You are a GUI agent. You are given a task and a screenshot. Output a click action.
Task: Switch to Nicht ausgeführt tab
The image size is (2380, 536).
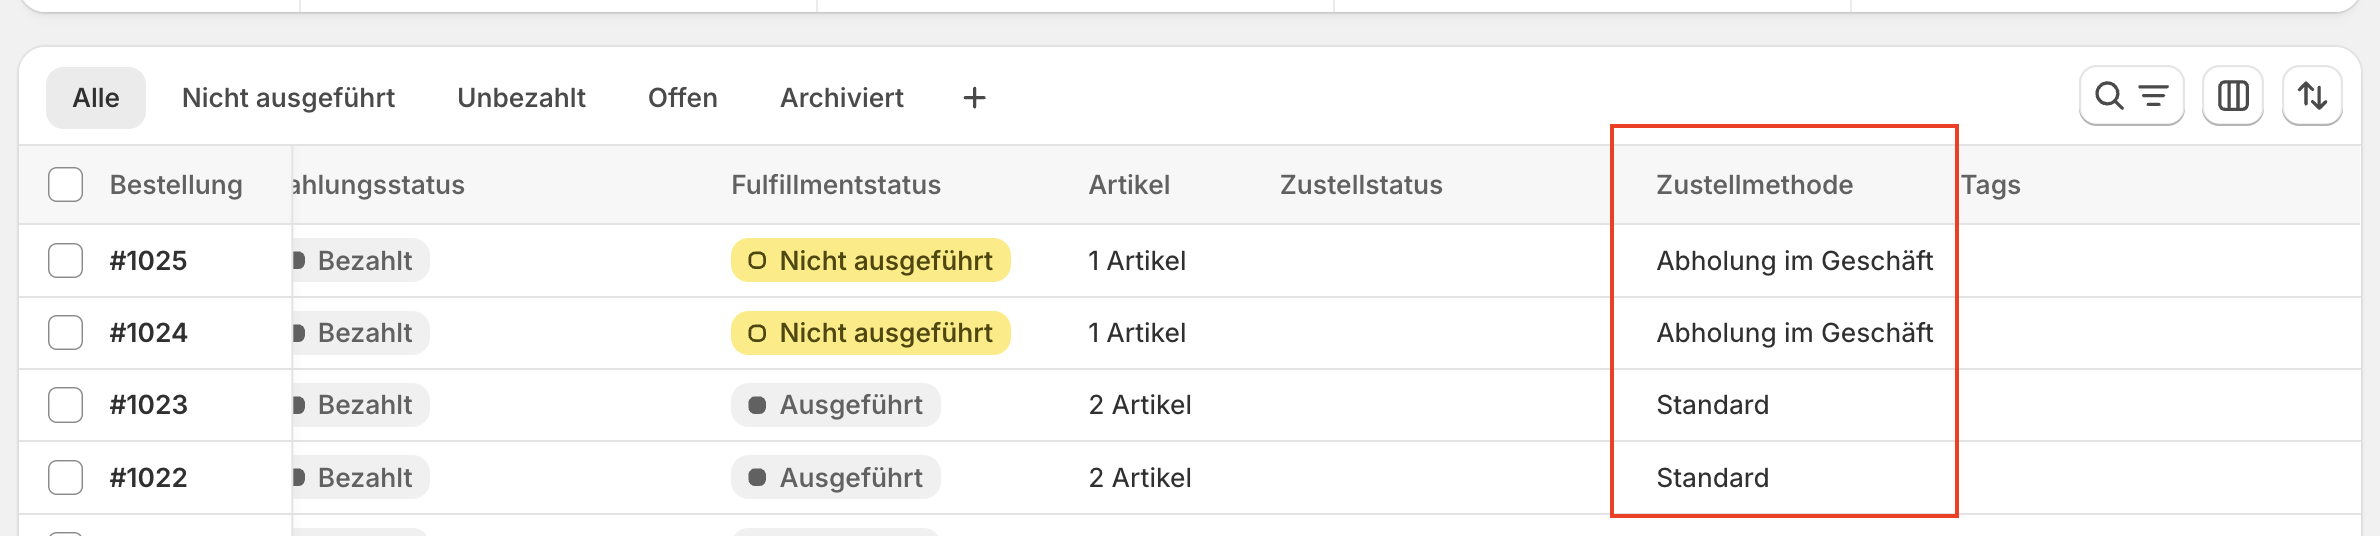(x=288, y=98)
